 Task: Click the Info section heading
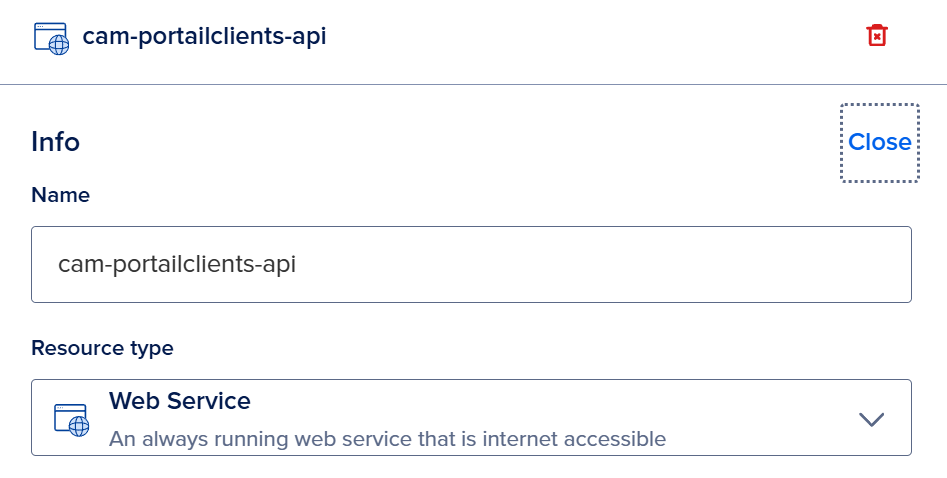pos(55,142)
